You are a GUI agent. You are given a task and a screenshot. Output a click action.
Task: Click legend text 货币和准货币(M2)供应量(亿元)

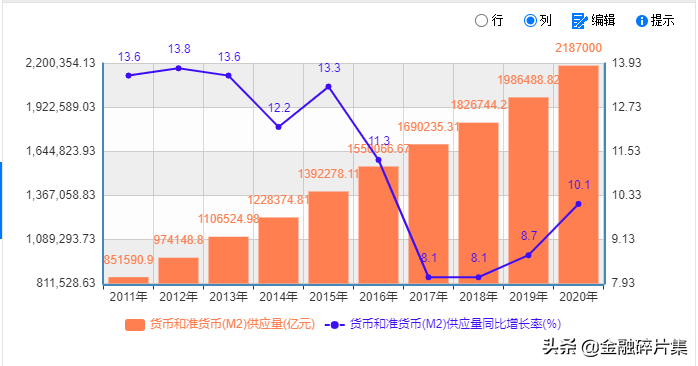232,324
